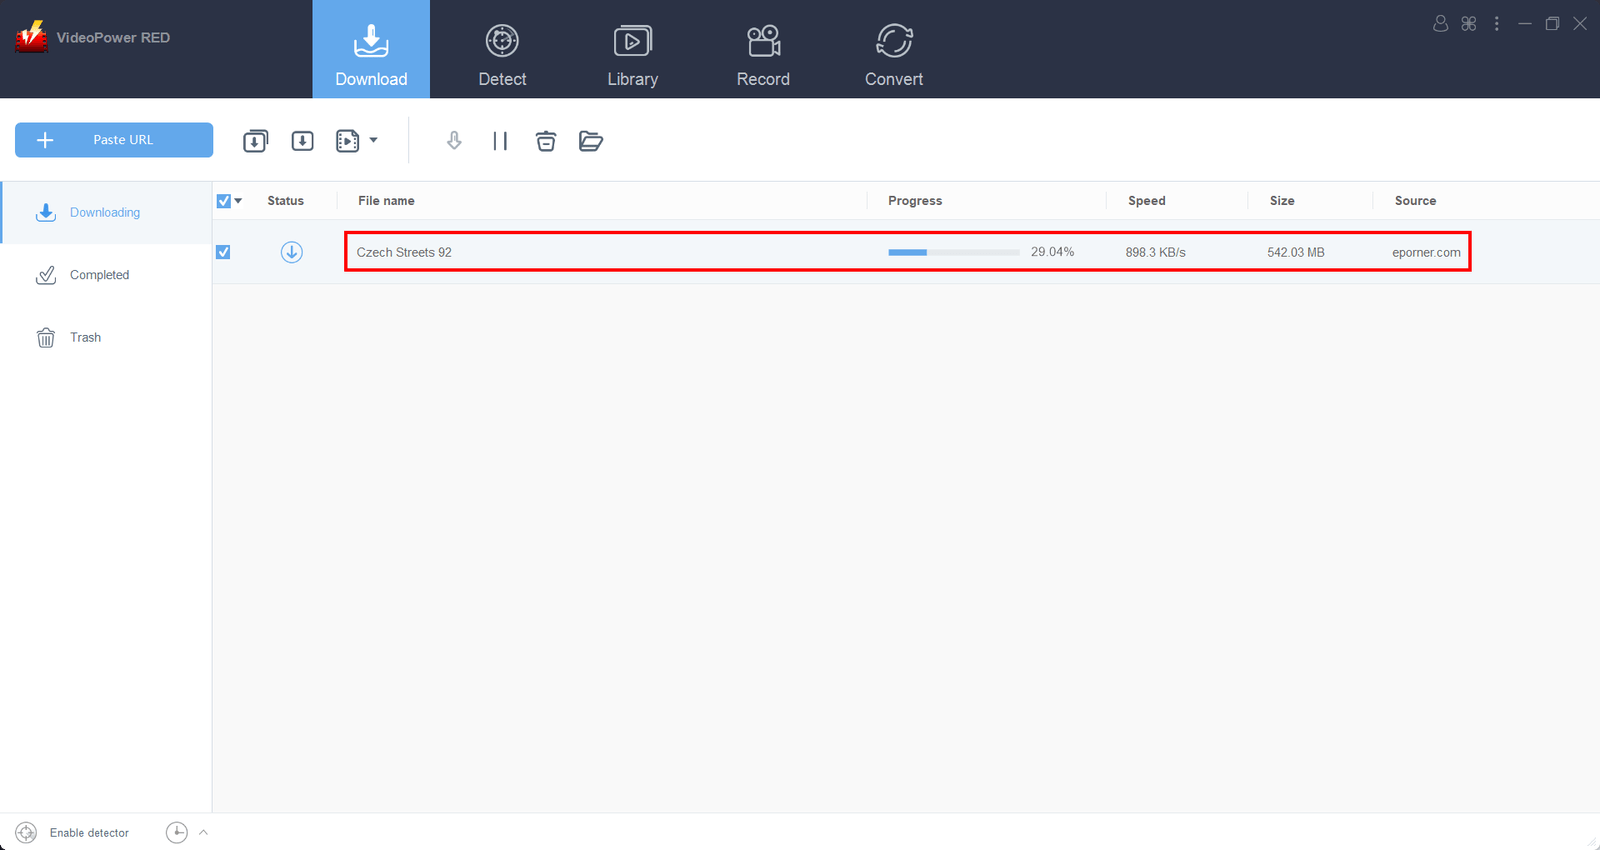This screenshot has height=850, width=1600.
Task: Pause downloads with the pause icon
Action: 500,141
